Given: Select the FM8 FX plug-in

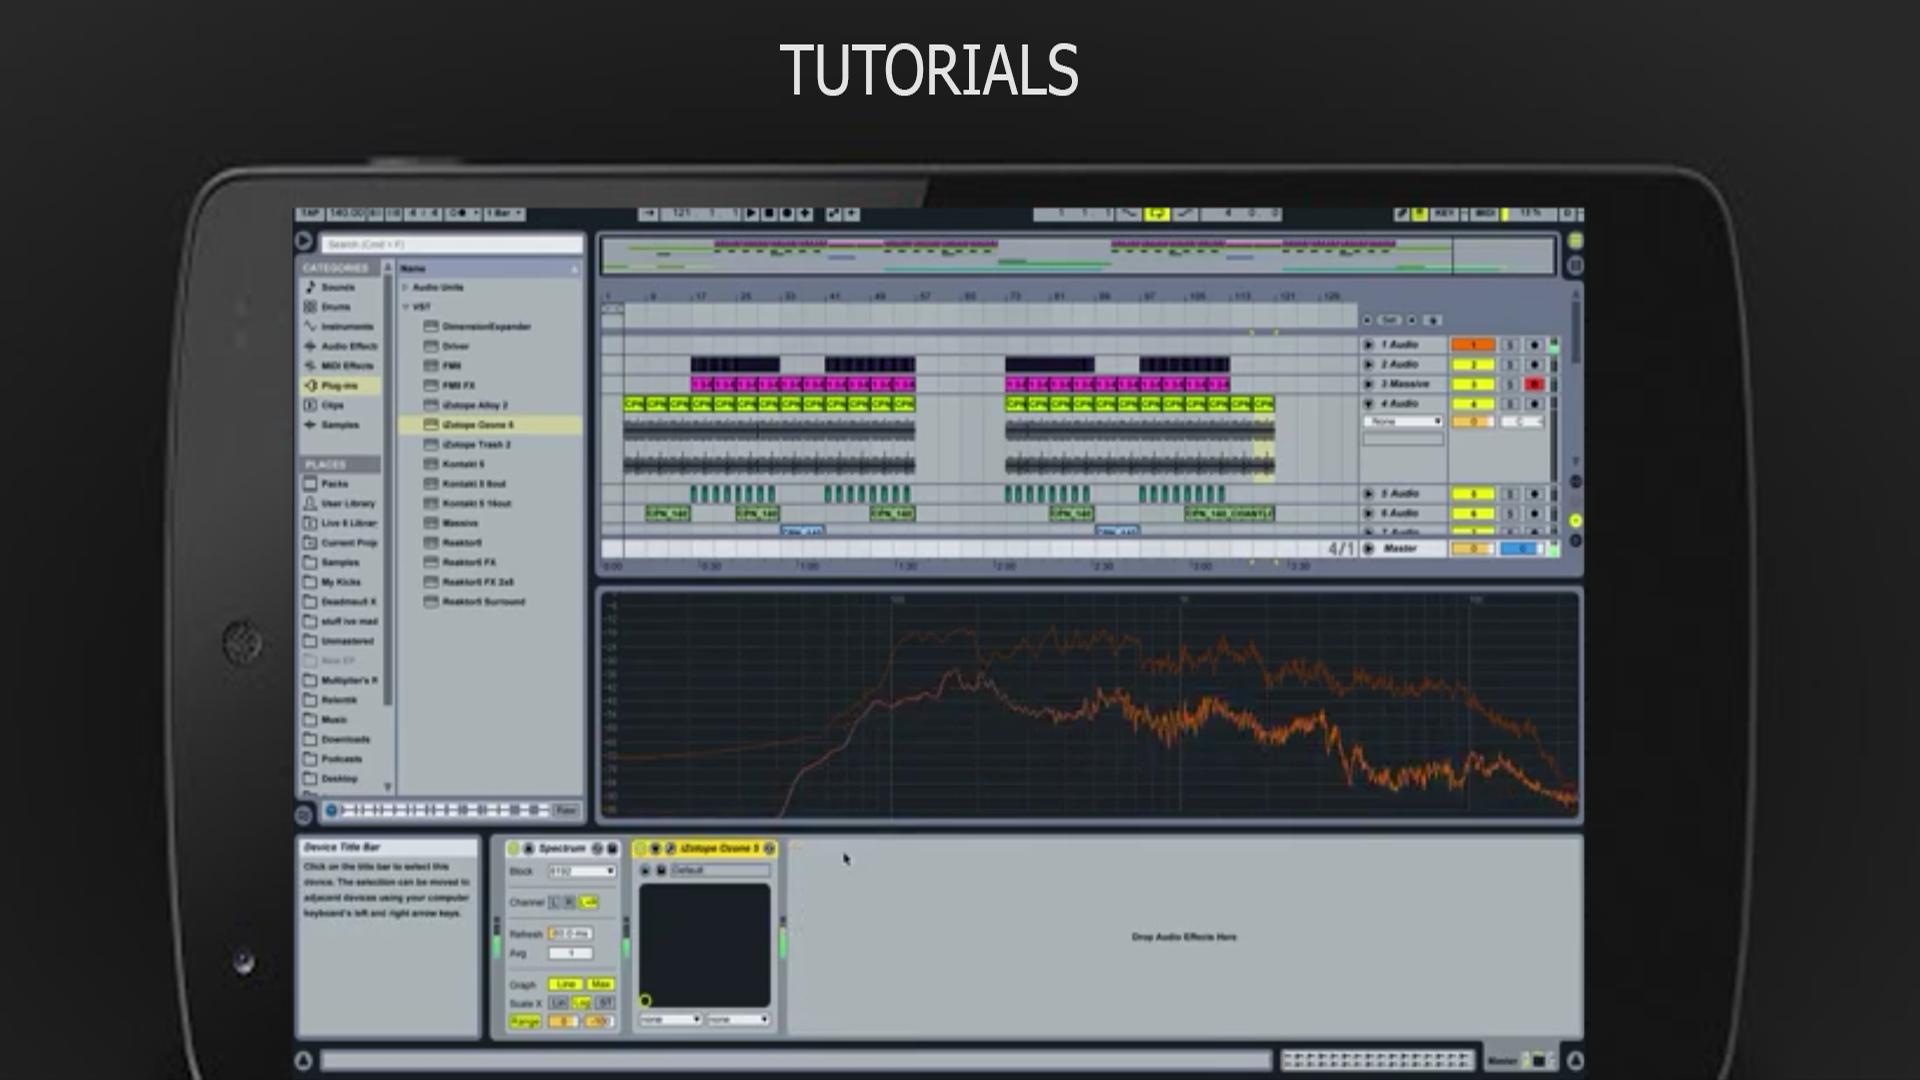Looking at the screenshot, I should tap(489, 386).
